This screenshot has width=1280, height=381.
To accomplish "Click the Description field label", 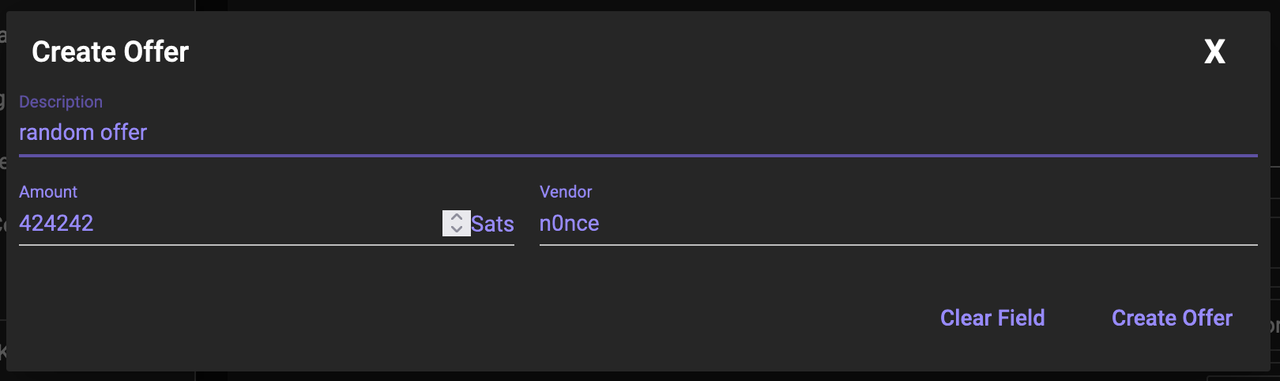I will coord(61,102).
